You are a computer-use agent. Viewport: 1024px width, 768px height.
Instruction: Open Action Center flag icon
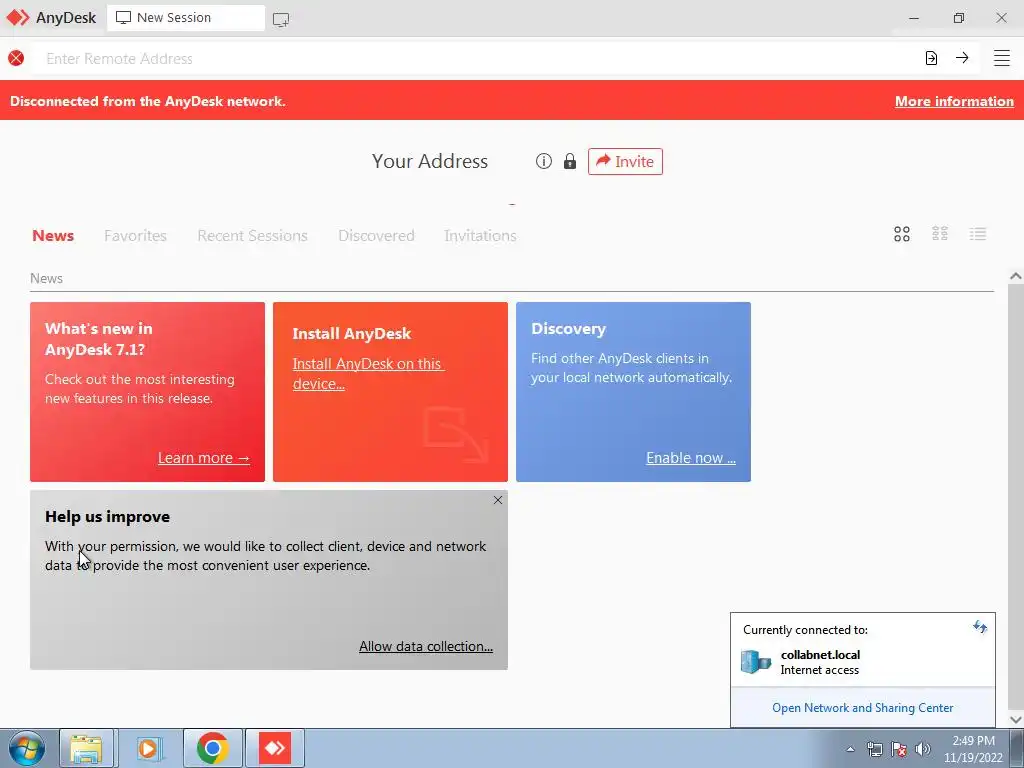coord(899,749)
